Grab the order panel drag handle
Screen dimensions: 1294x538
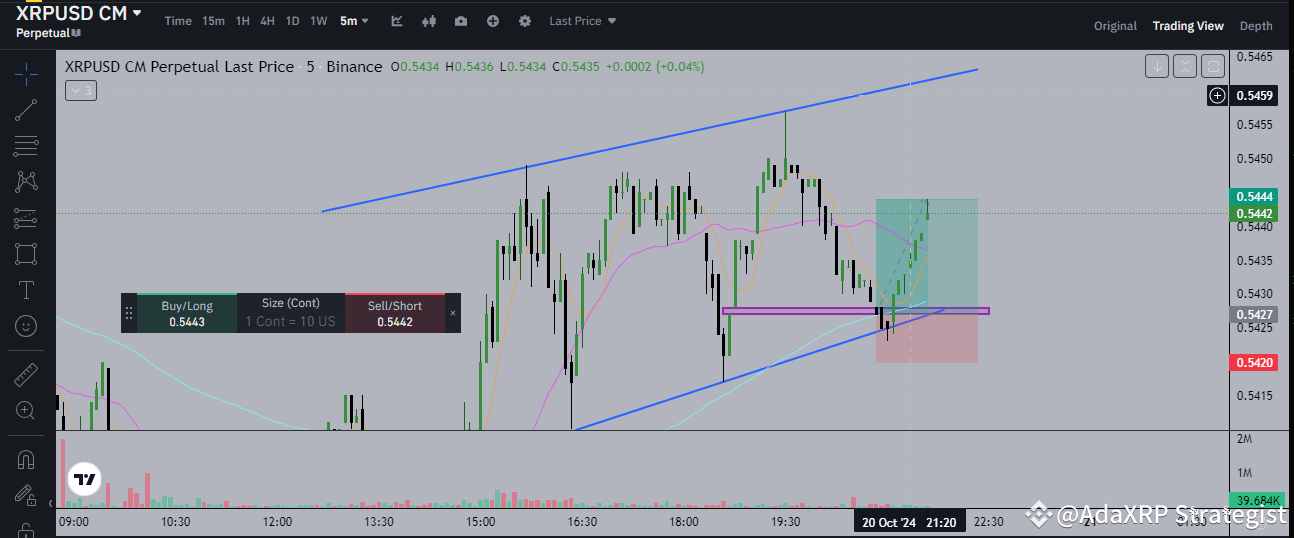pyautogui.click(x=128, y=313)
